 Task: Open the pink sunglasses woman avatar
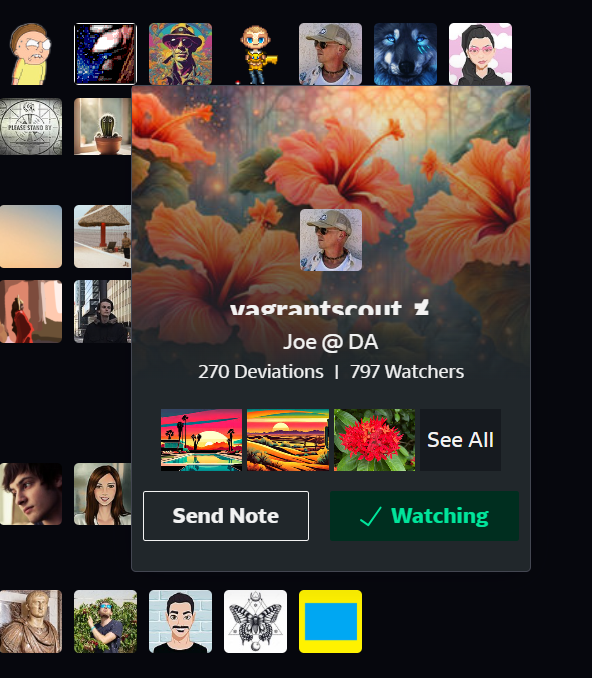(480, 54)
